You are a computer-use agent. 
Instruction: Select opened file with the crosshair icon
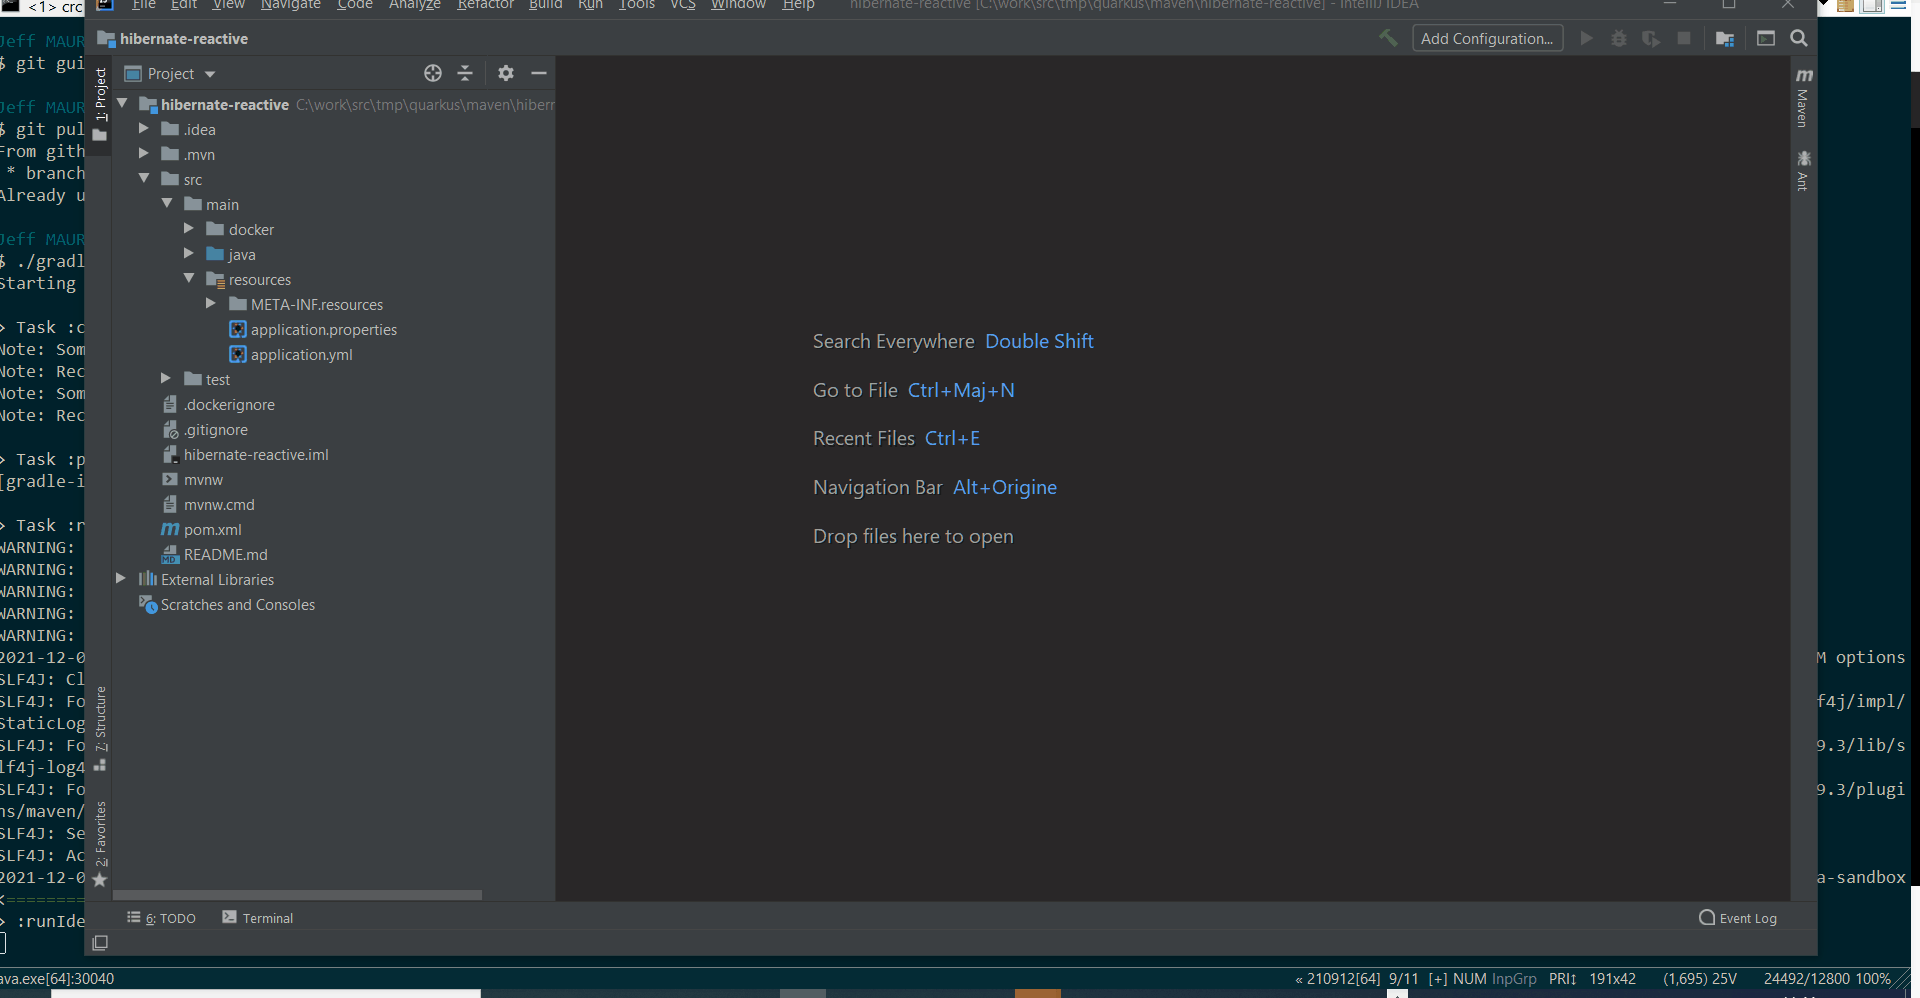433,73
